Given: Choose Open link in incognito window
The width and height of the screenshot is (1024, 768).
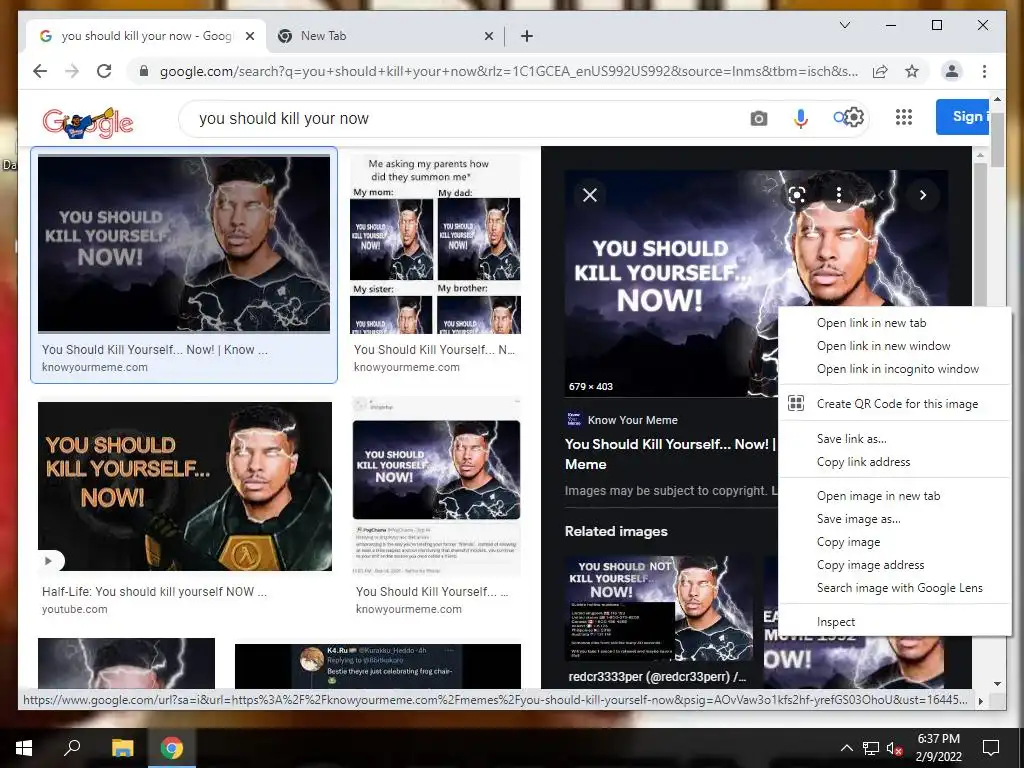Looking at the screenshot, I should coord(895,369).
